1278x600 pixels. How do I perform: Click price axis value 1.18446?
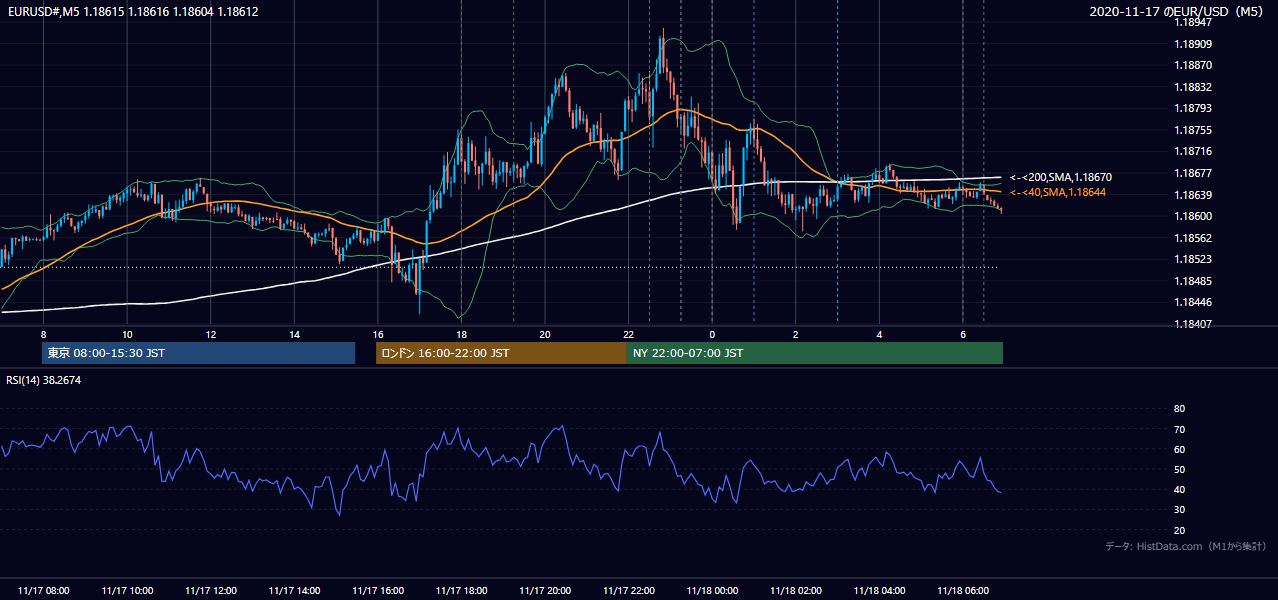(1192, 302)
